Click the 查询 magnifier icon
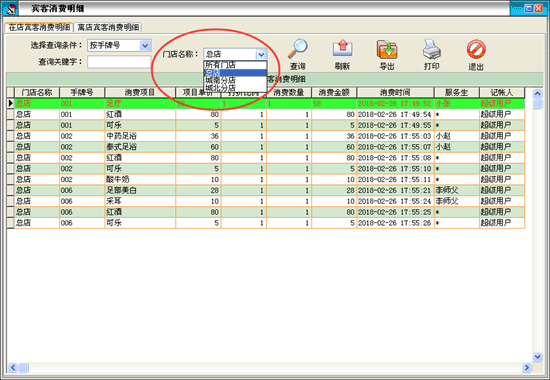Screen dimensions: 550x380 298,49
